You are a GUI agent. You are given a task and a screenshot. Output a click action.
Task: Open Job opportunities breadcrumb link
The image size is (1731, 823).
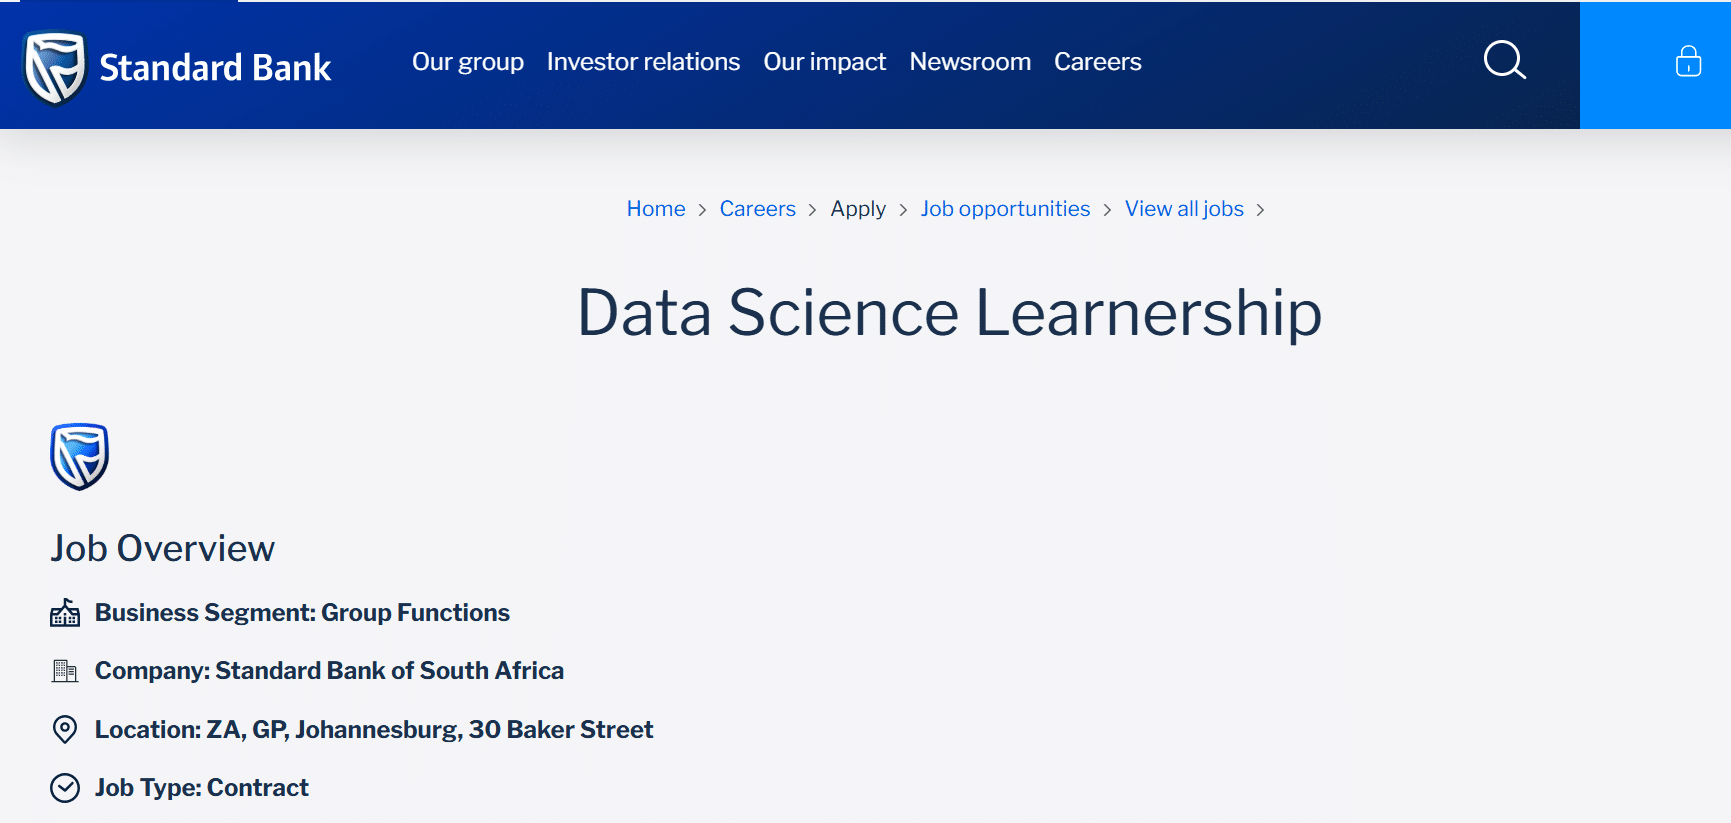point(1005,209)
